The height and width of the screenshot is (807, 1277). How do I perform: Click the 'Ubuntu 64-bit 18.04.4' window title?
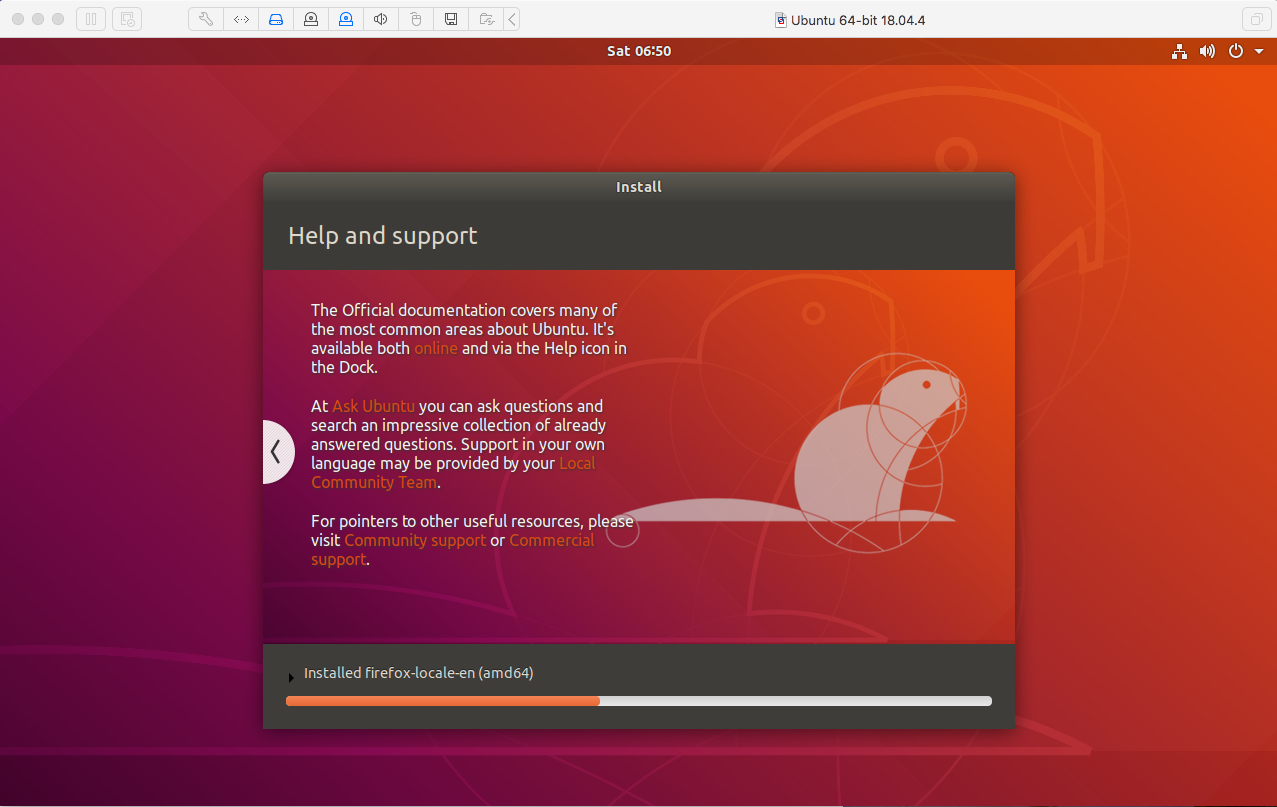tap(858, 20)
